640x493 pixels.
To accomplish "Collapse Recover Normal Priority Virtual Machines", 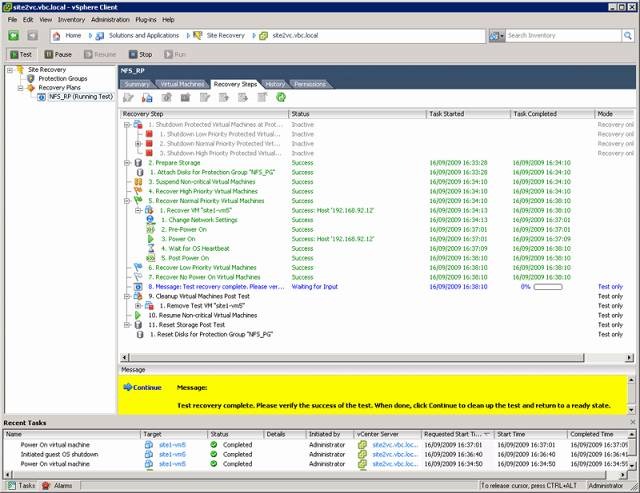I will [x=127, y=201].
